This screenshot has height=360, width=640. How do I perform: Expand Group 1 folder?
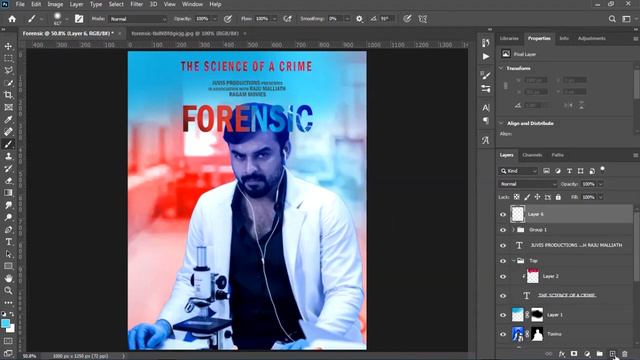pyautogui.click(x=513, y=230)
